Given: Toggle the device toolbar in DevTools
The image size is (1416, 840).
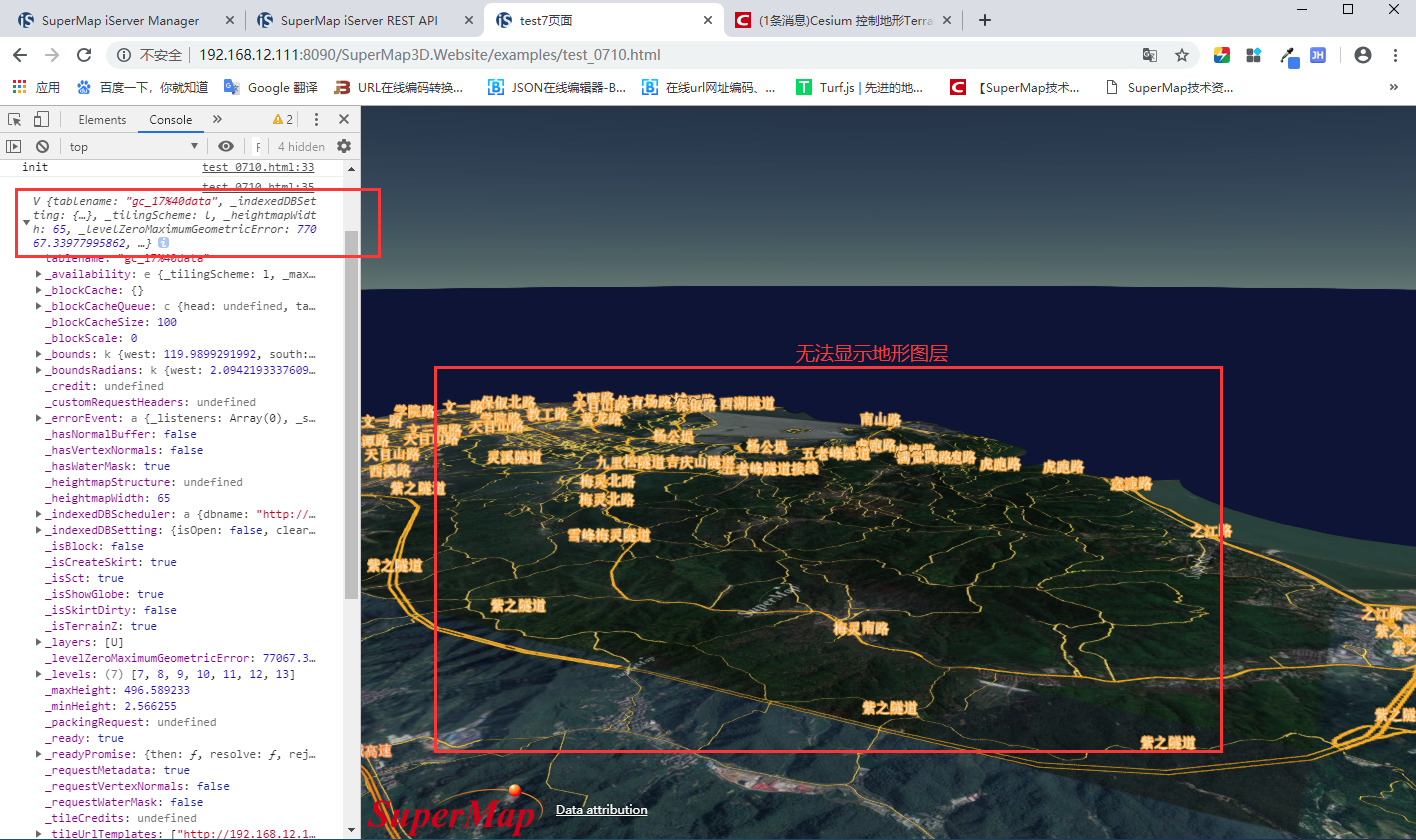Looking at the screenshot, I should (x=41, y=120).
